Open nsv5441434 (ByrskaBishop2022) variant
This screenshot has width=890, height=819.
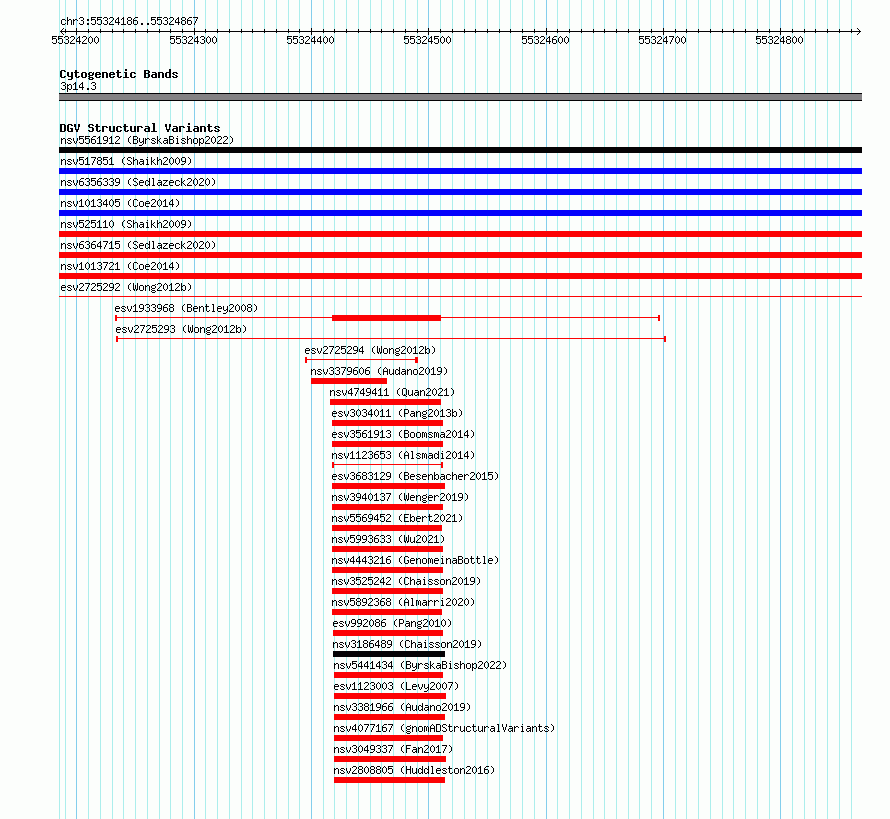tap(420, 665)
